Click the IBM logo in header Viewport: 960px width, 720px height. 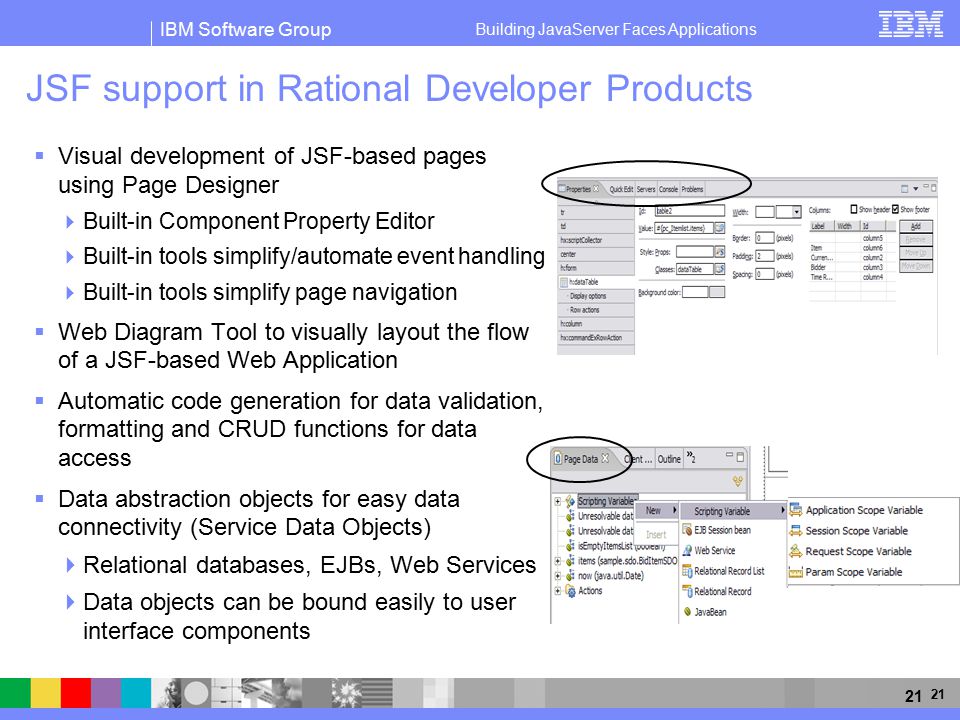pos(910,24)
